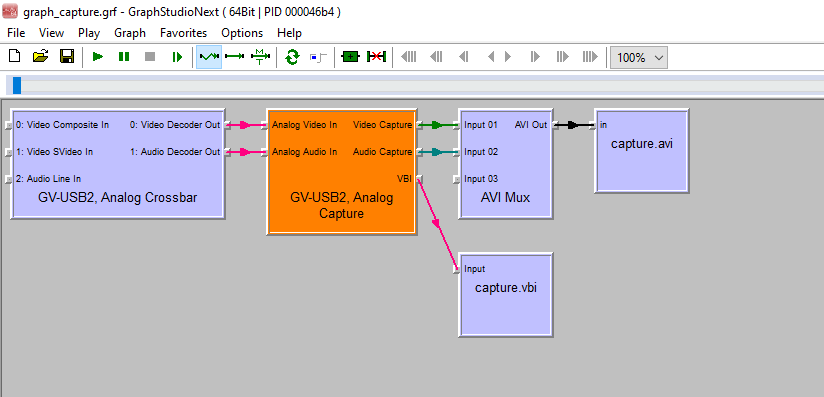Expand the View menu
Screen dimensions: 824x397
pyautogui.click(x=52, y=33)
